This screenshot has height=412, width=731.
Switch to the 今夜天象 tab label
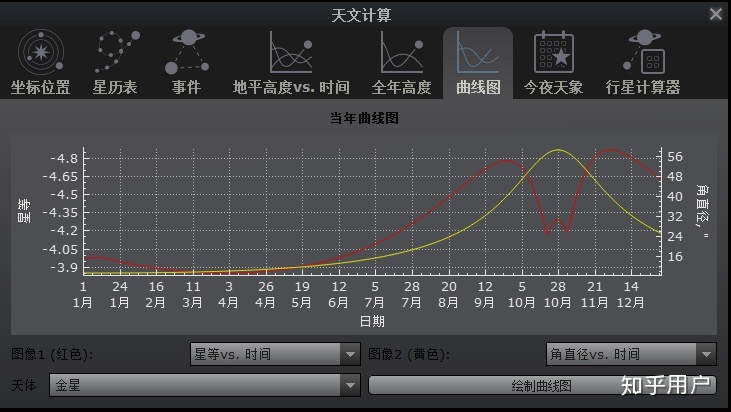(x=553, y=87)
